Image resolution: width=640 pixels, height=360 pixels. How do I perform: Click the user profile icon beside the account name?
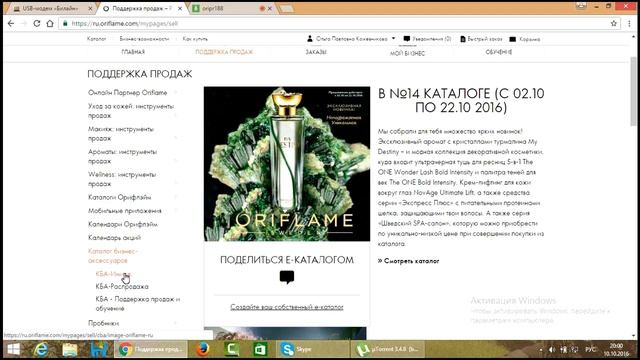pos(310,39)
